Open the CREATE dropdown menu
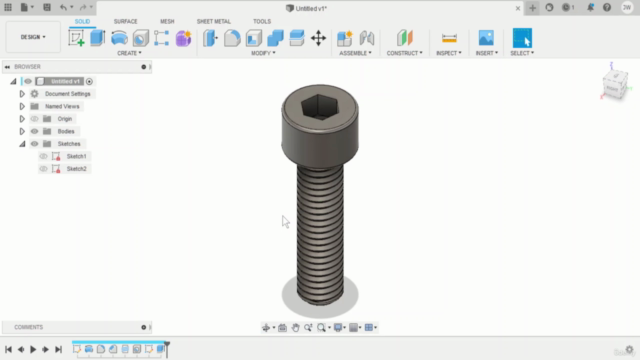640x360 pixels. pos(129,53)
